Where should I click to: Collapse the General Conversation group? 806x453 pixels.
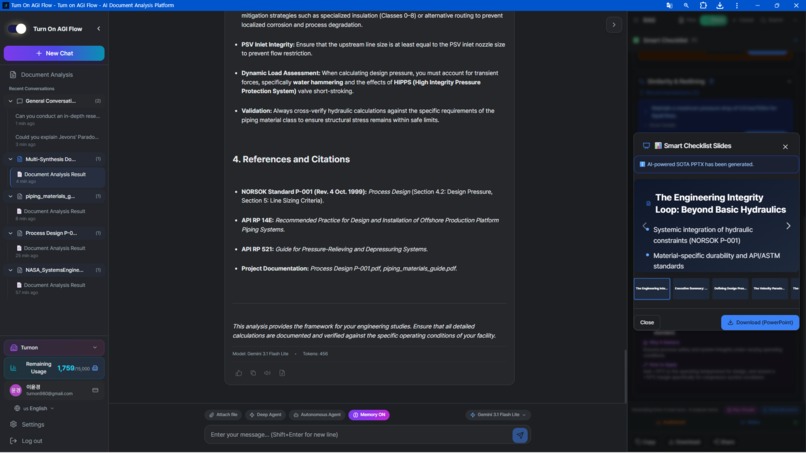[x=10, y=101]
